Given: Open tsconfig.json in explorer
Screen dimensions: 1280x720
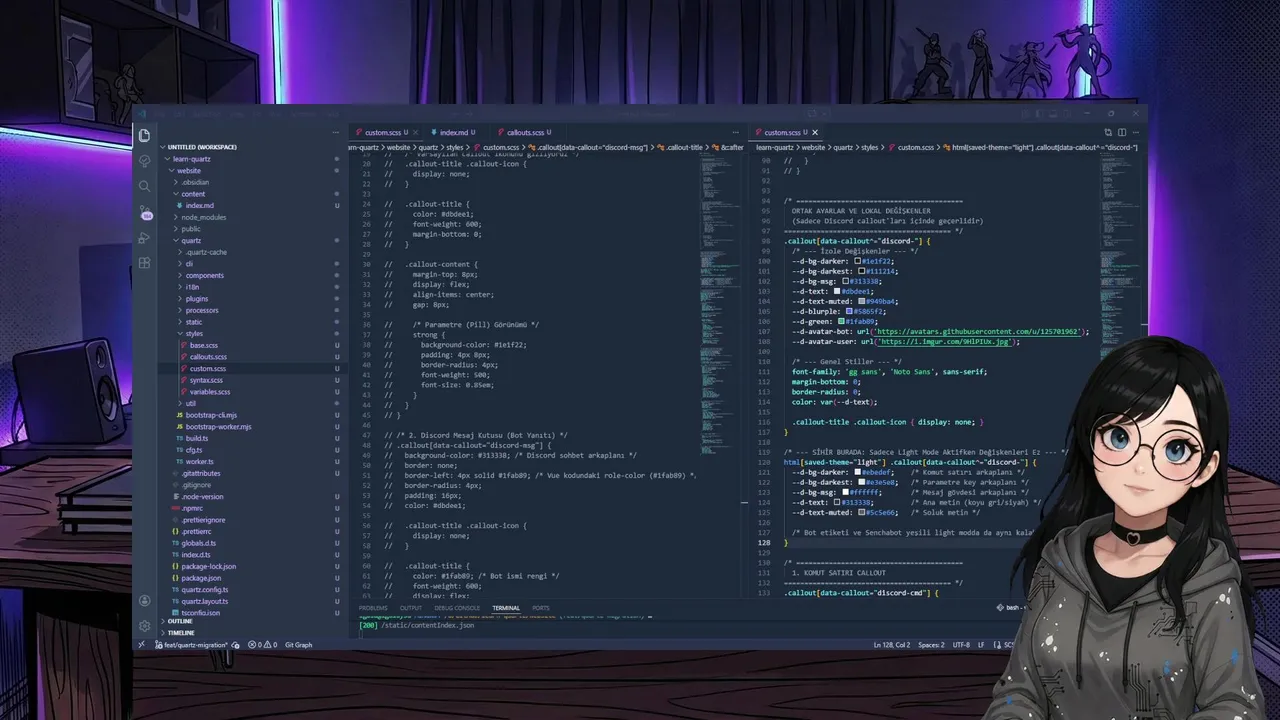Looking at the screenshot, I should coord(200,613).
